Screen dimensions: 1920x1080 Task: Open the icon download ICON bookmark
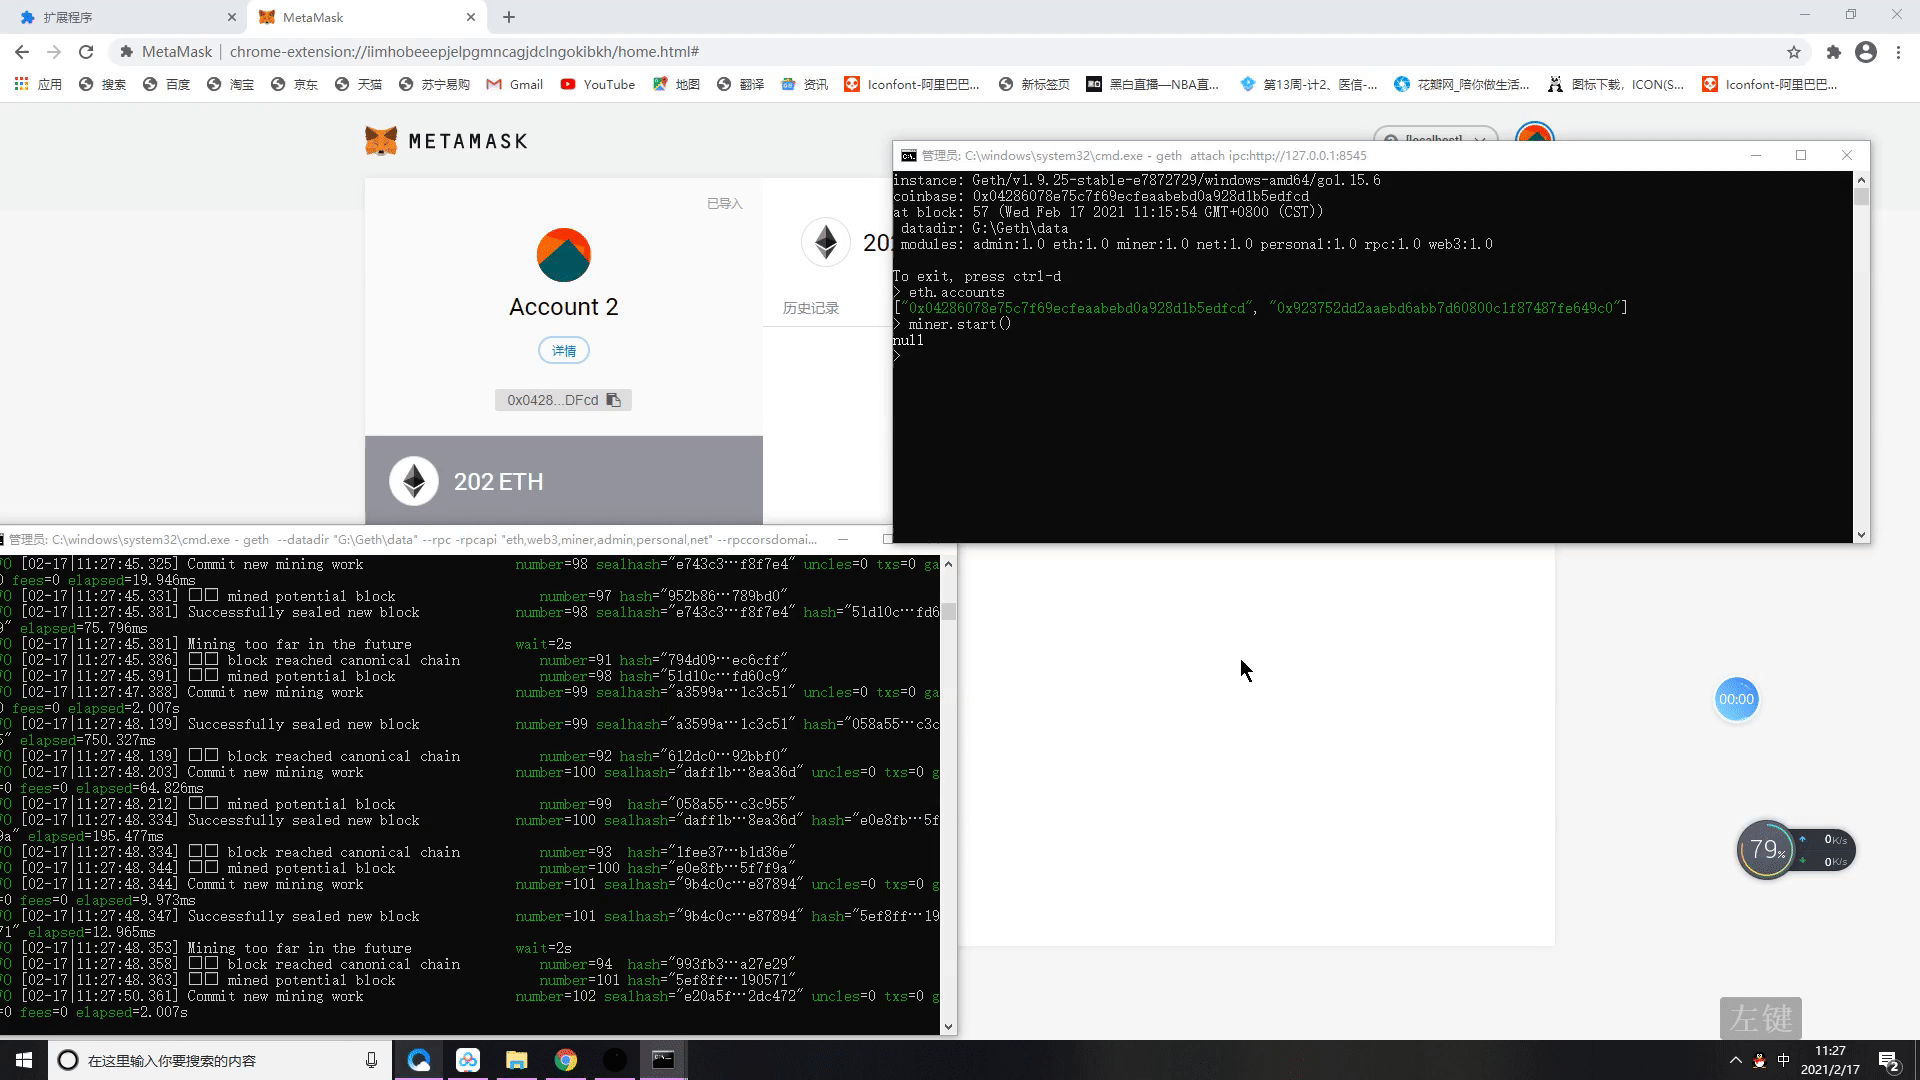tap(1615, 85)
